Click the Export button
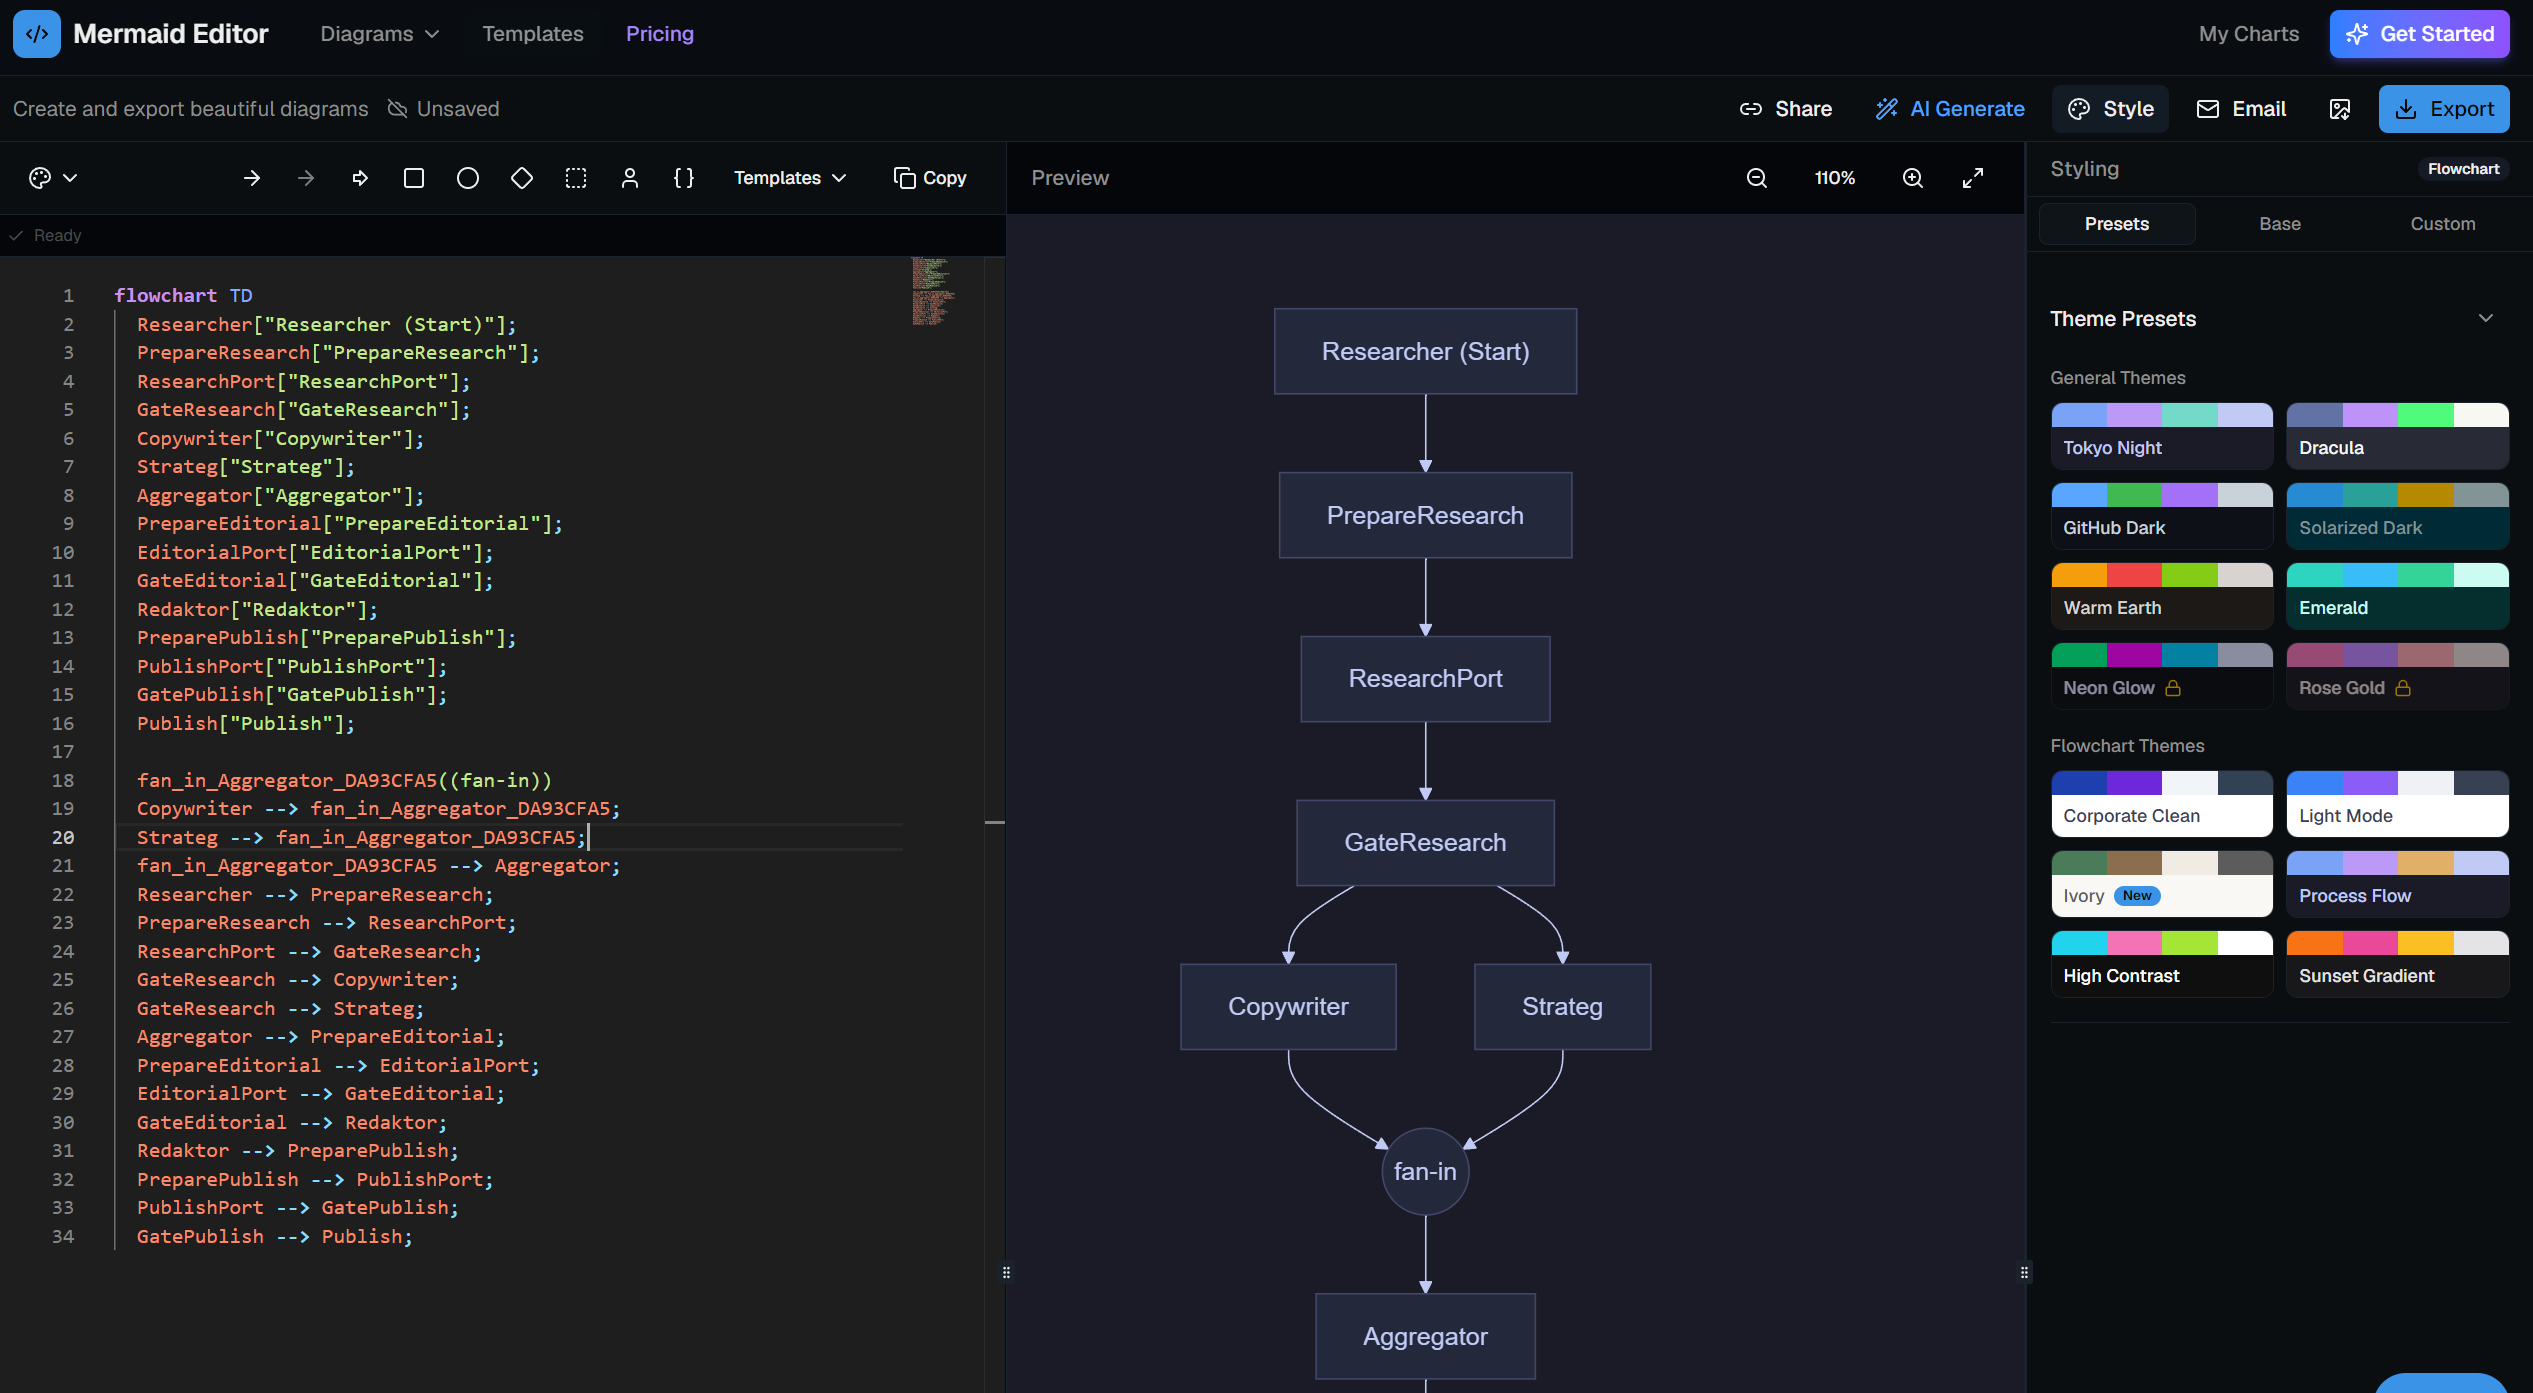Screen dimensions: 2533x1393 pyautogui.click(x=2444, y=109)
